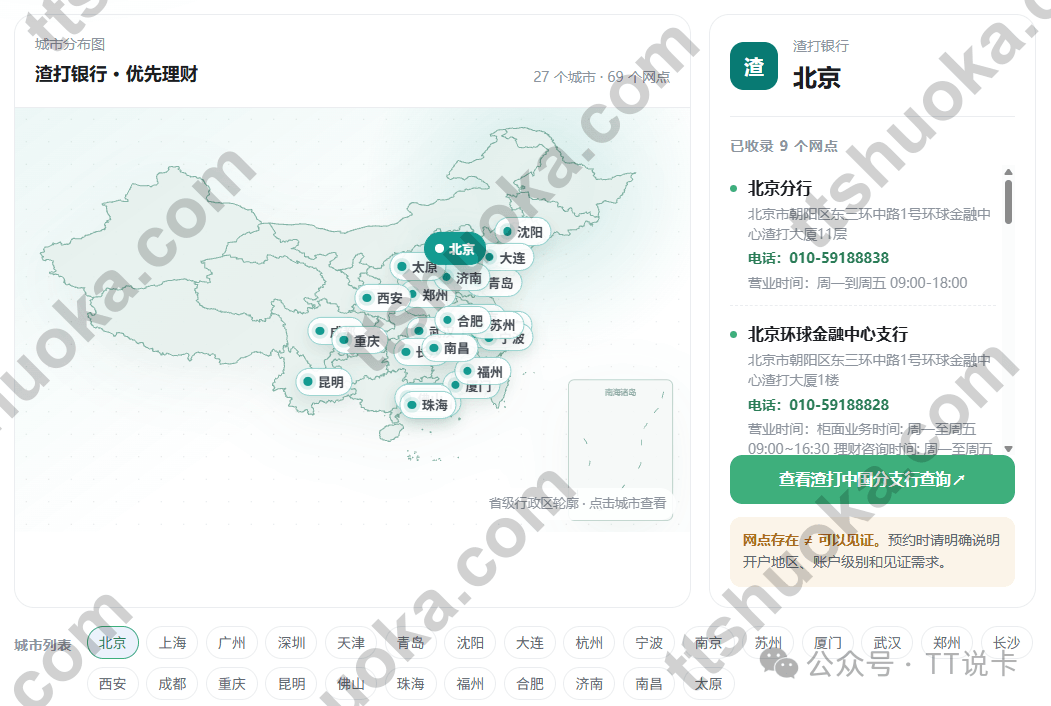Screen dimensions: 1051x706
Task: Select the 北京 marker on the map
Action: (x=455, y=249)
